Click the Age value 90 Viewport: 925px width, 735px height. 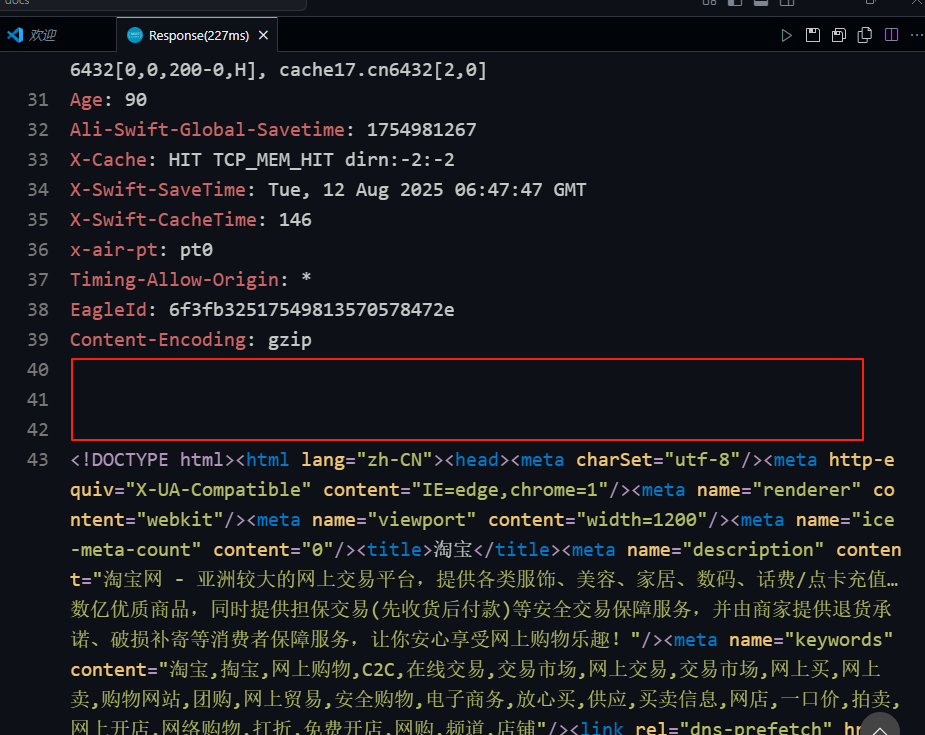136,100
